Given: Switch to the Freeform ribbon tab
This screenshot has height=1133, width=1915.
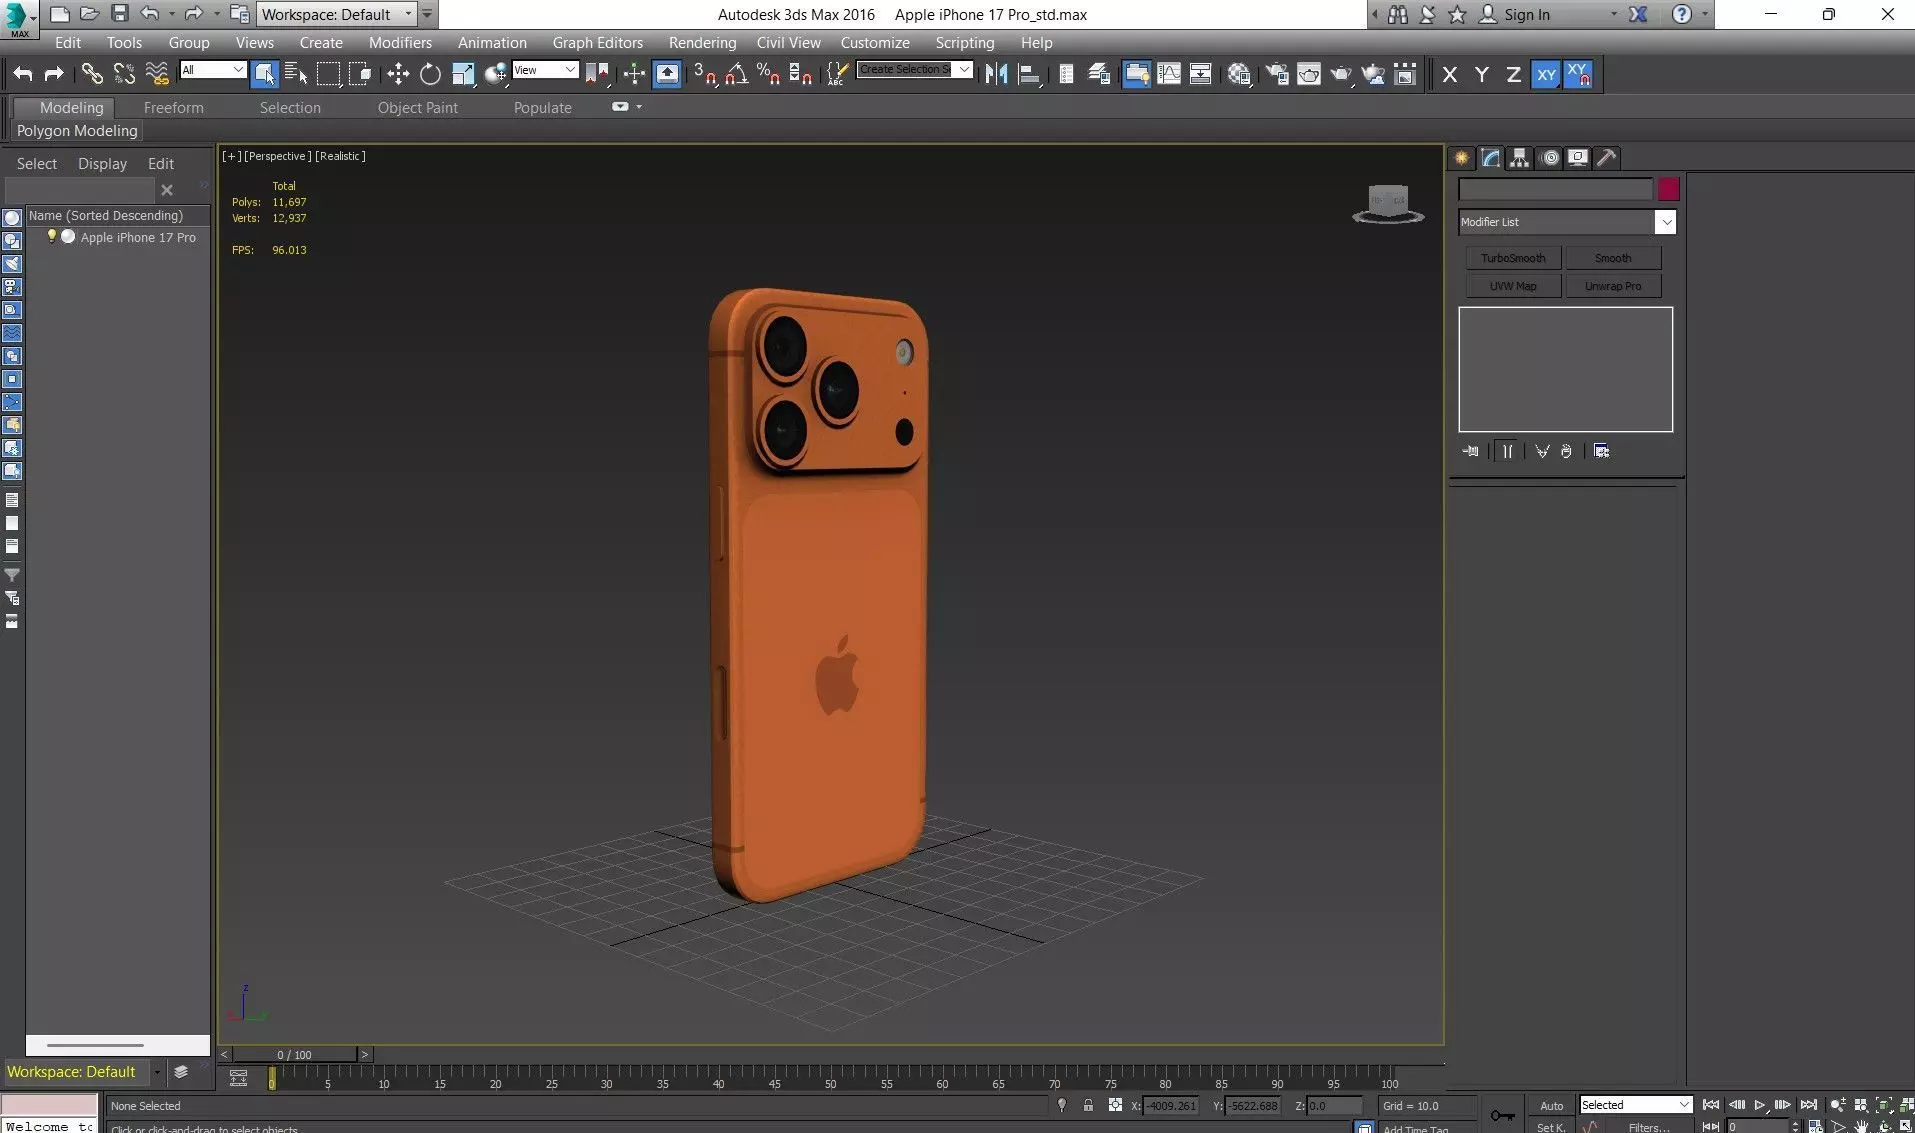Looking at the screenshot, I should coord(173,108).
